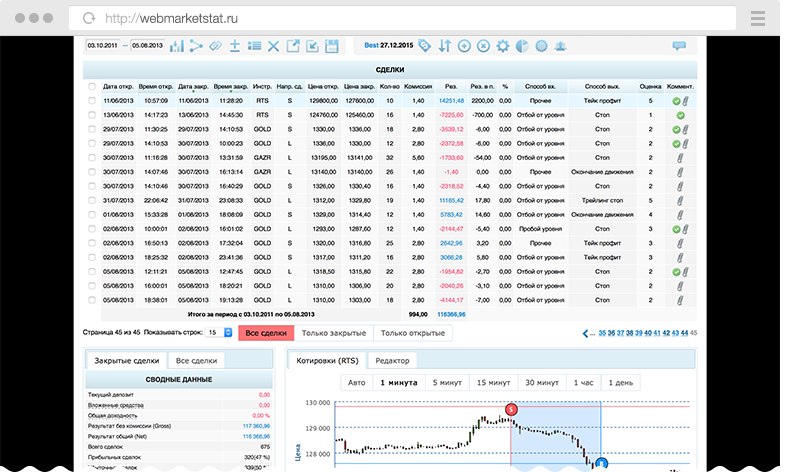
Task: Click the list view icon in toolbar
Action: click(254, 46)
